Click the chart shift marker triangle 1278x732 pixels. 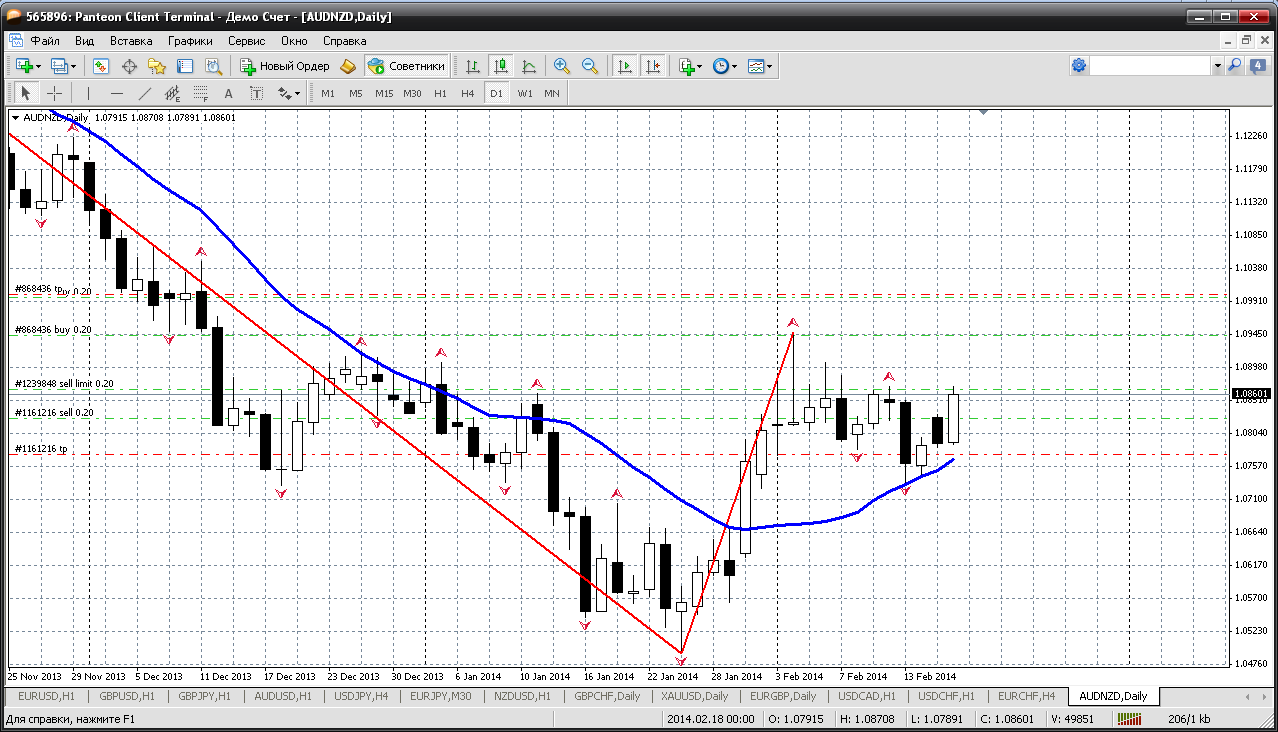[984, 113]
